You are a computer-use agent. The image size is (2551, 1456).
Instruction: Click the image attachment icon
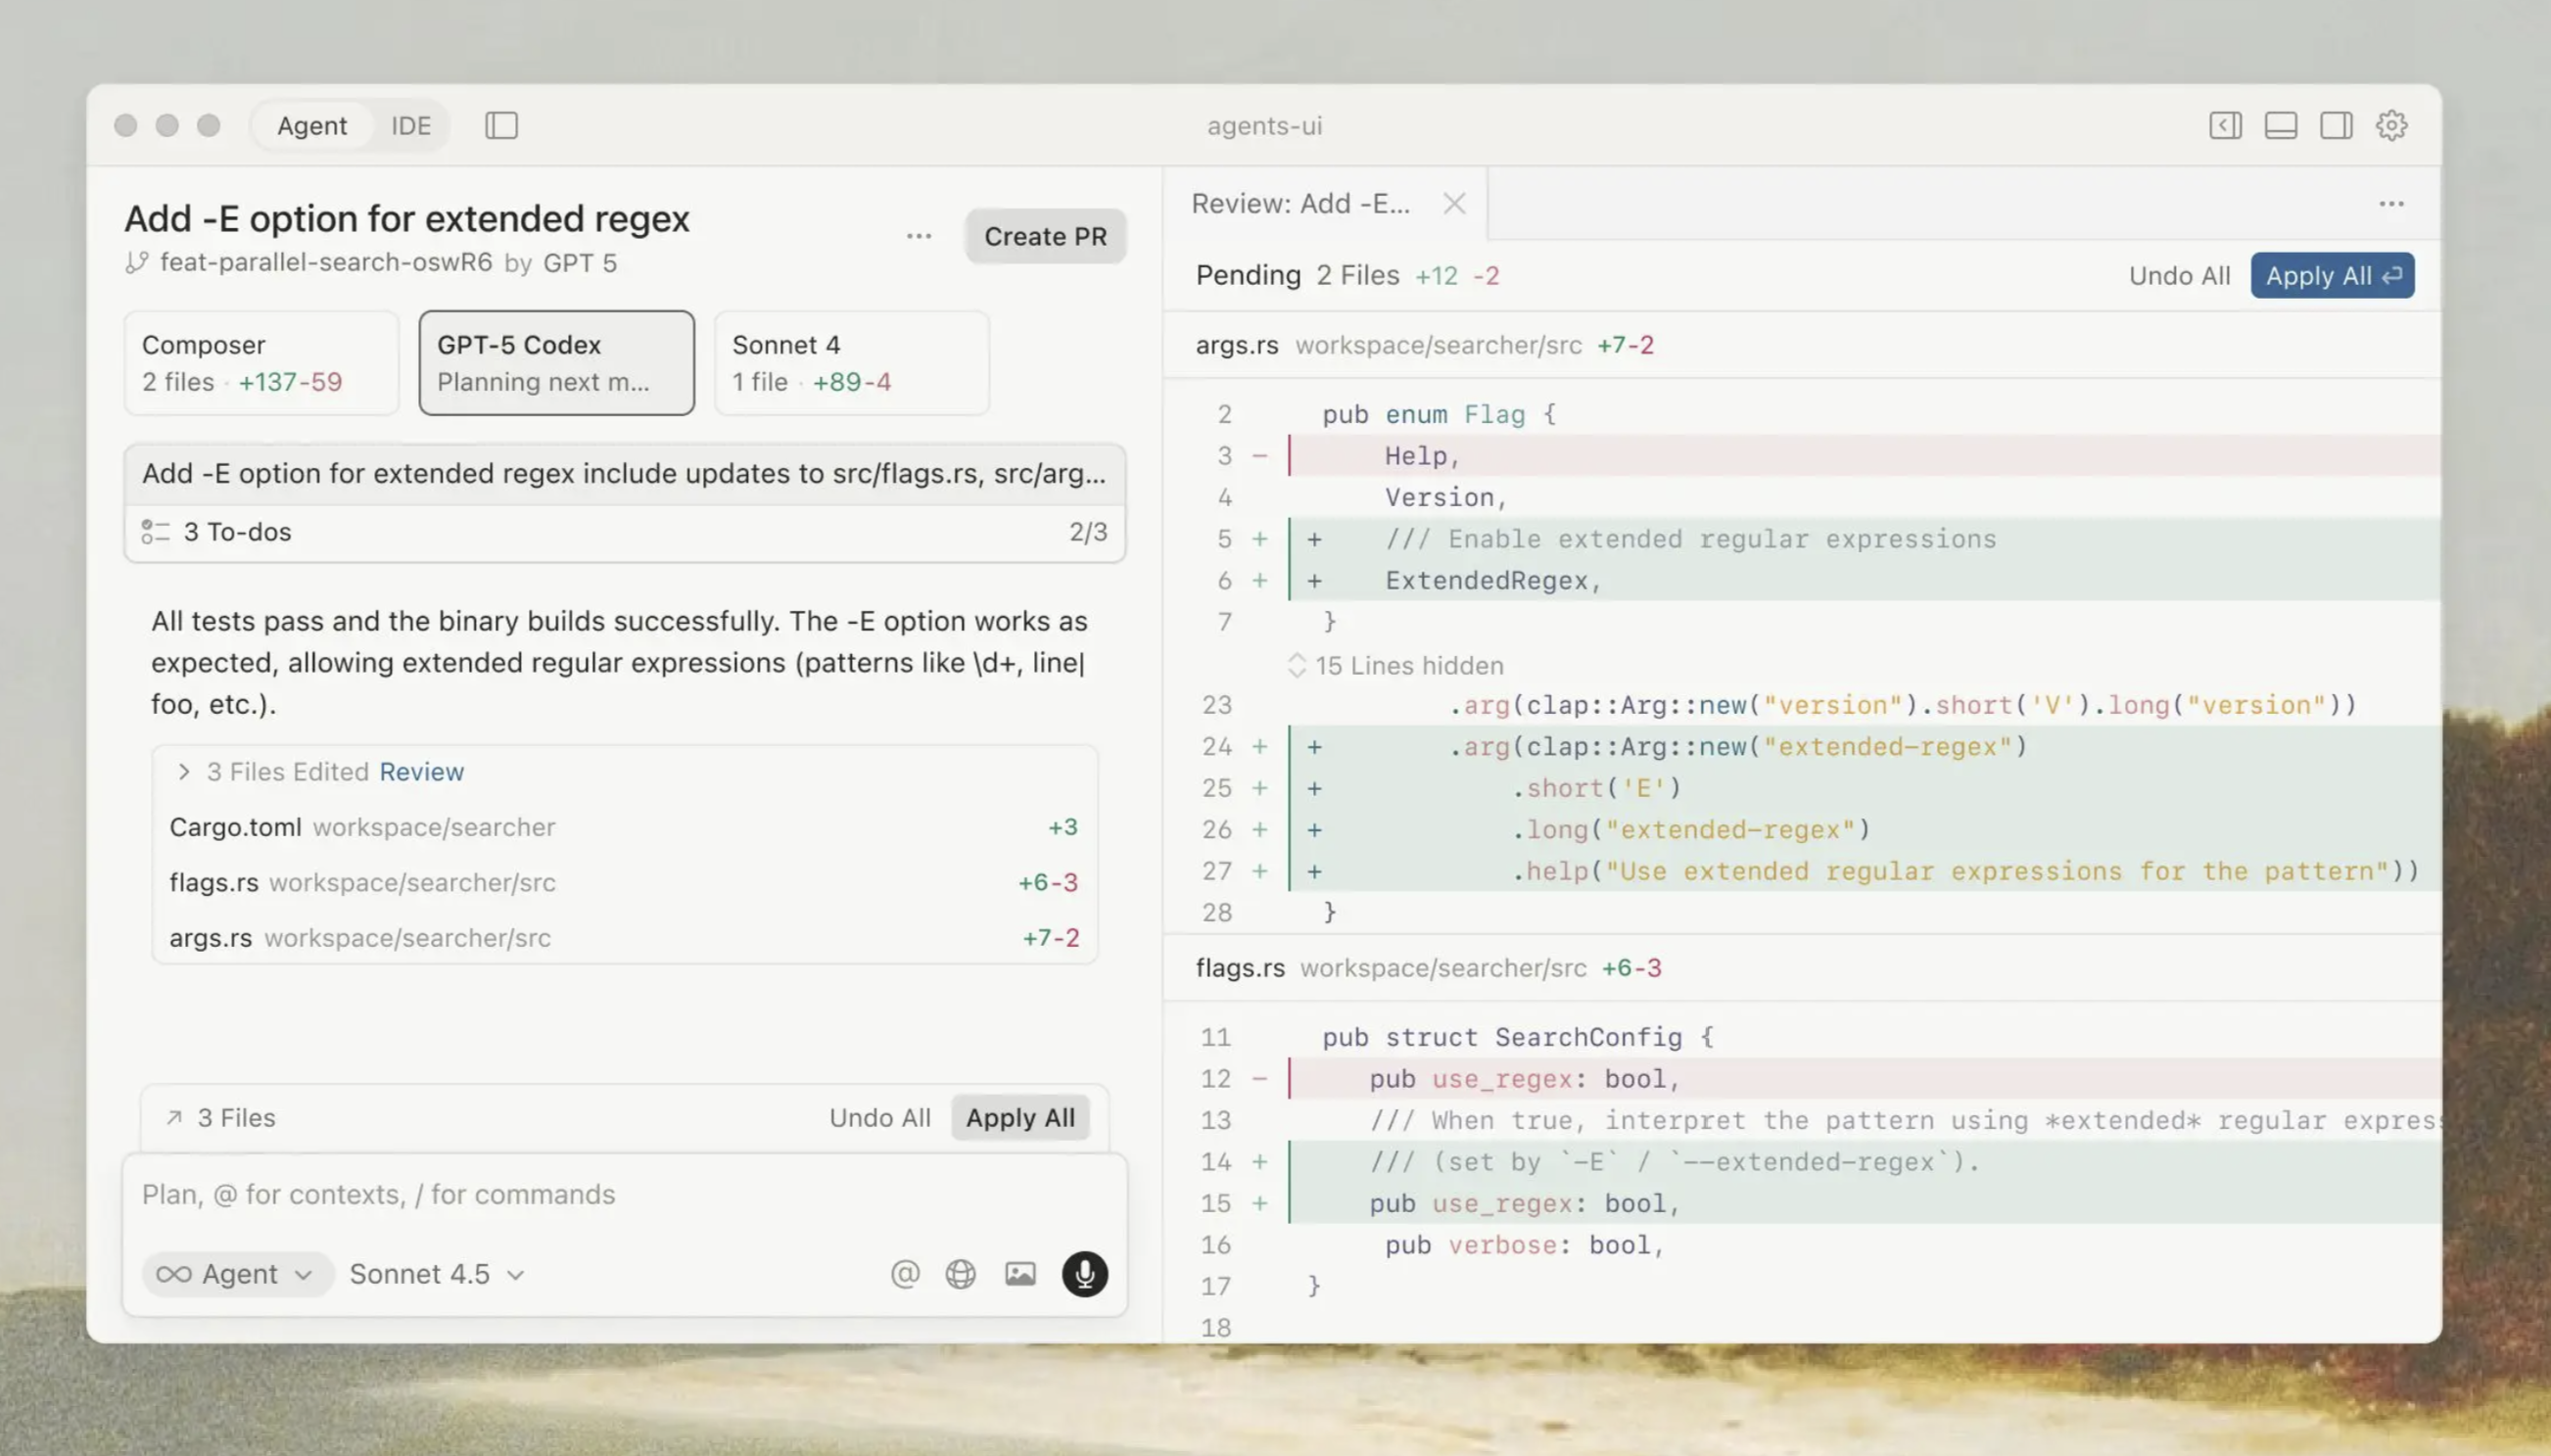pos(1020,1273)
